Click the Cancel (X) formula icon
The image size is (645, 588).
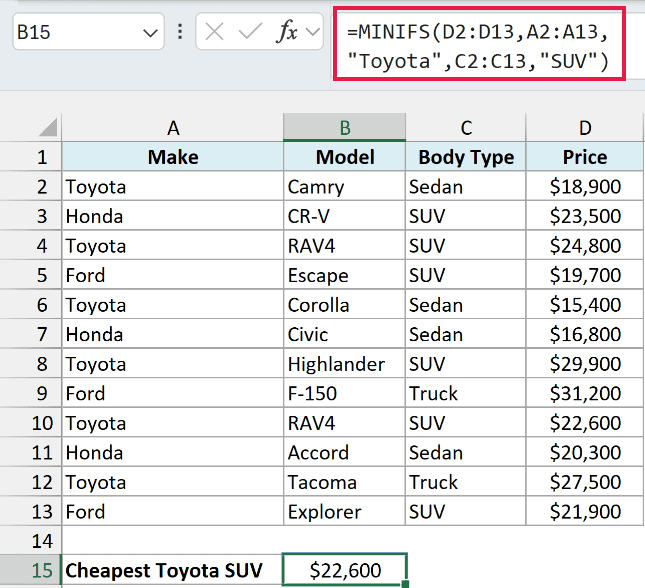coord(214,32)
